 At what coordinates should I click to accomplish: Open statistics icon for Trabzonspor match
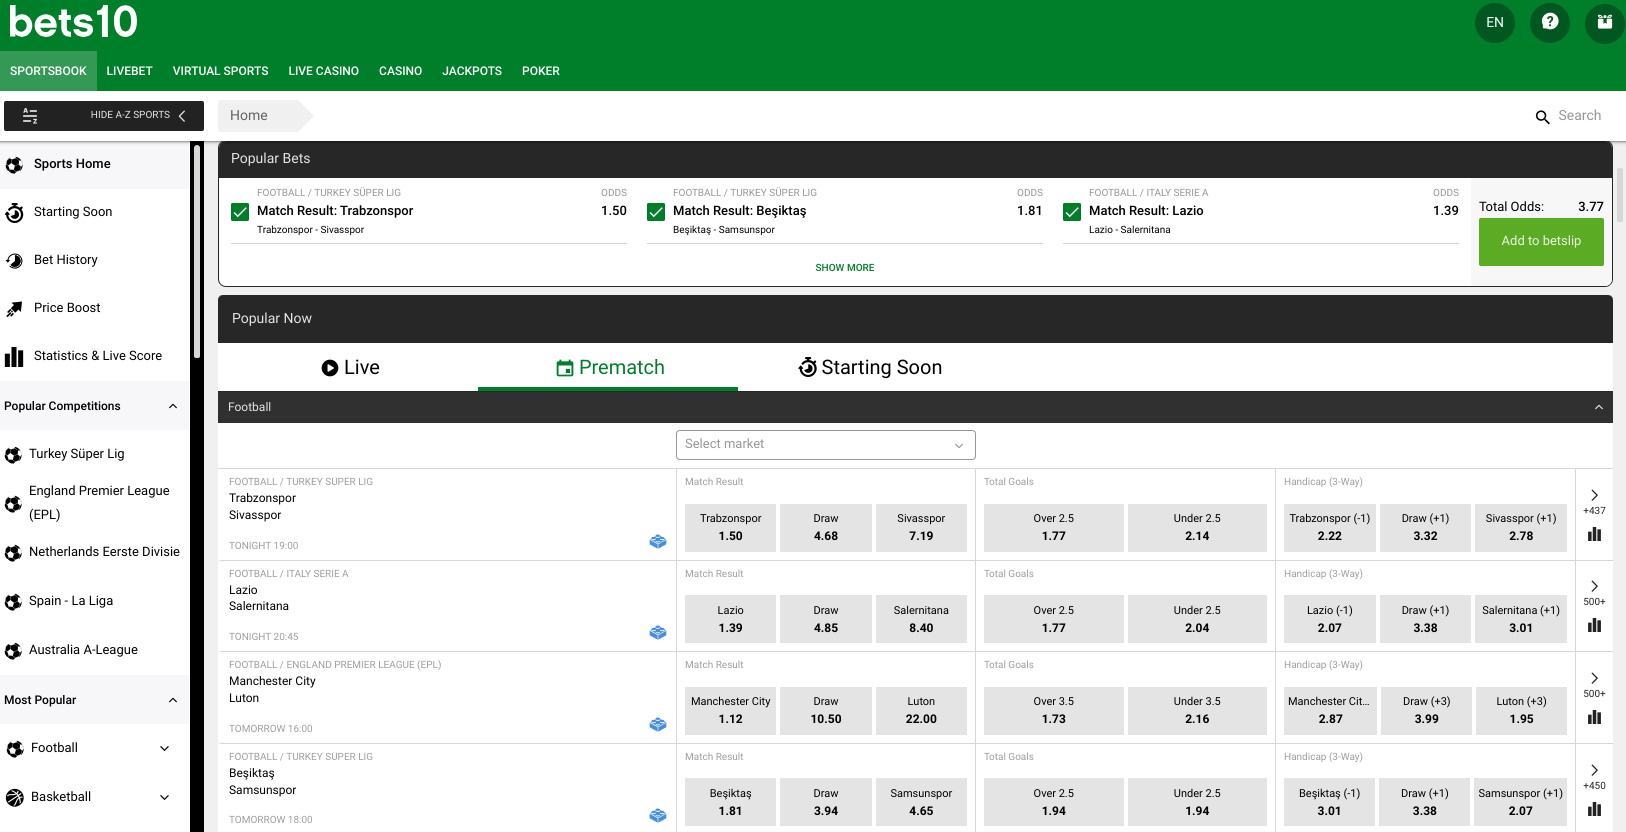point(1594,534)
